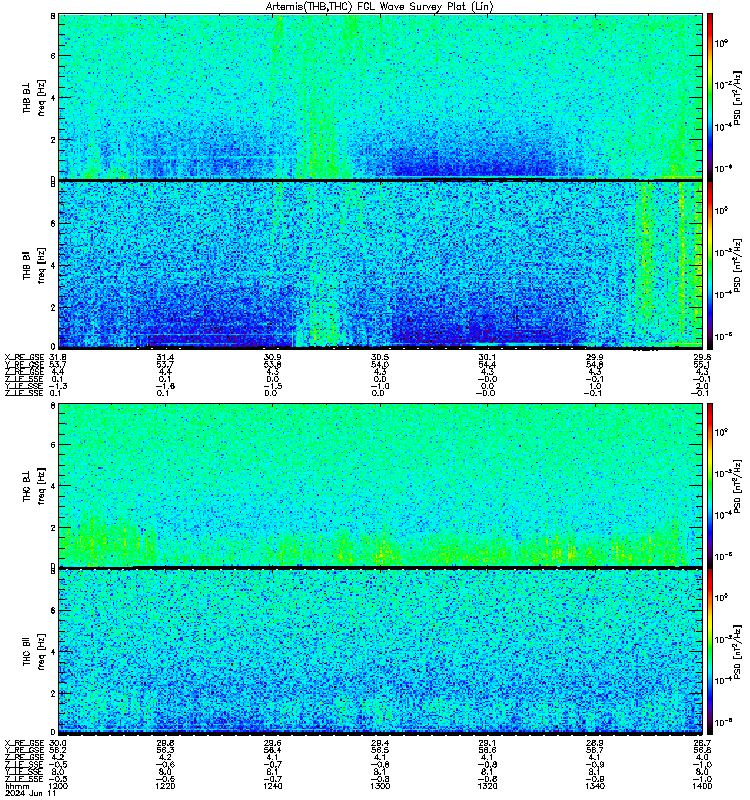The height and width of the screenshot is (800, 750).
Task: Click the PSD [nT²/Hz] label of THB B⊥ panel
Action: point(737,97)
